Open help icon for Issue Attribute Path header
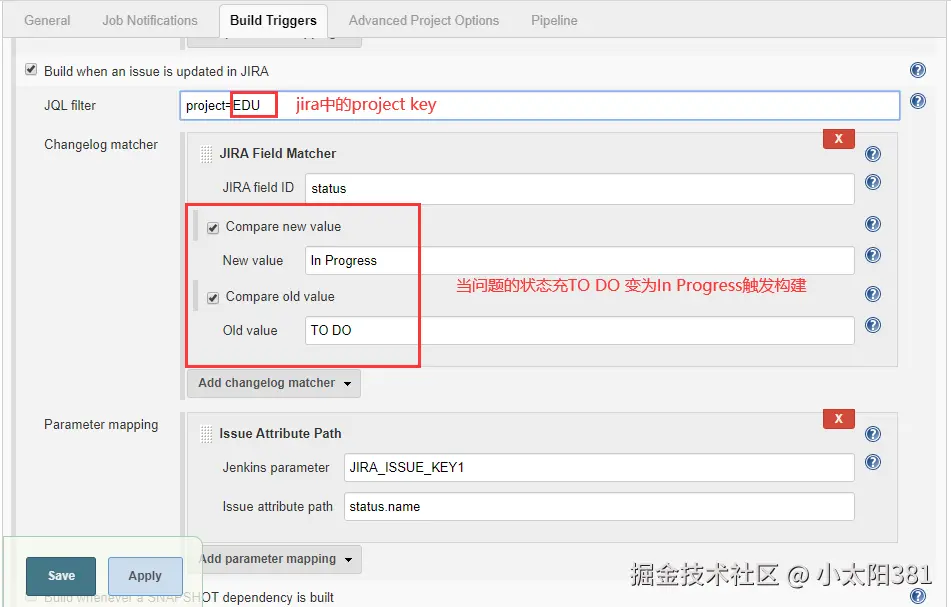The width and height of the screenshot is (951, 607). coord(873,434)
